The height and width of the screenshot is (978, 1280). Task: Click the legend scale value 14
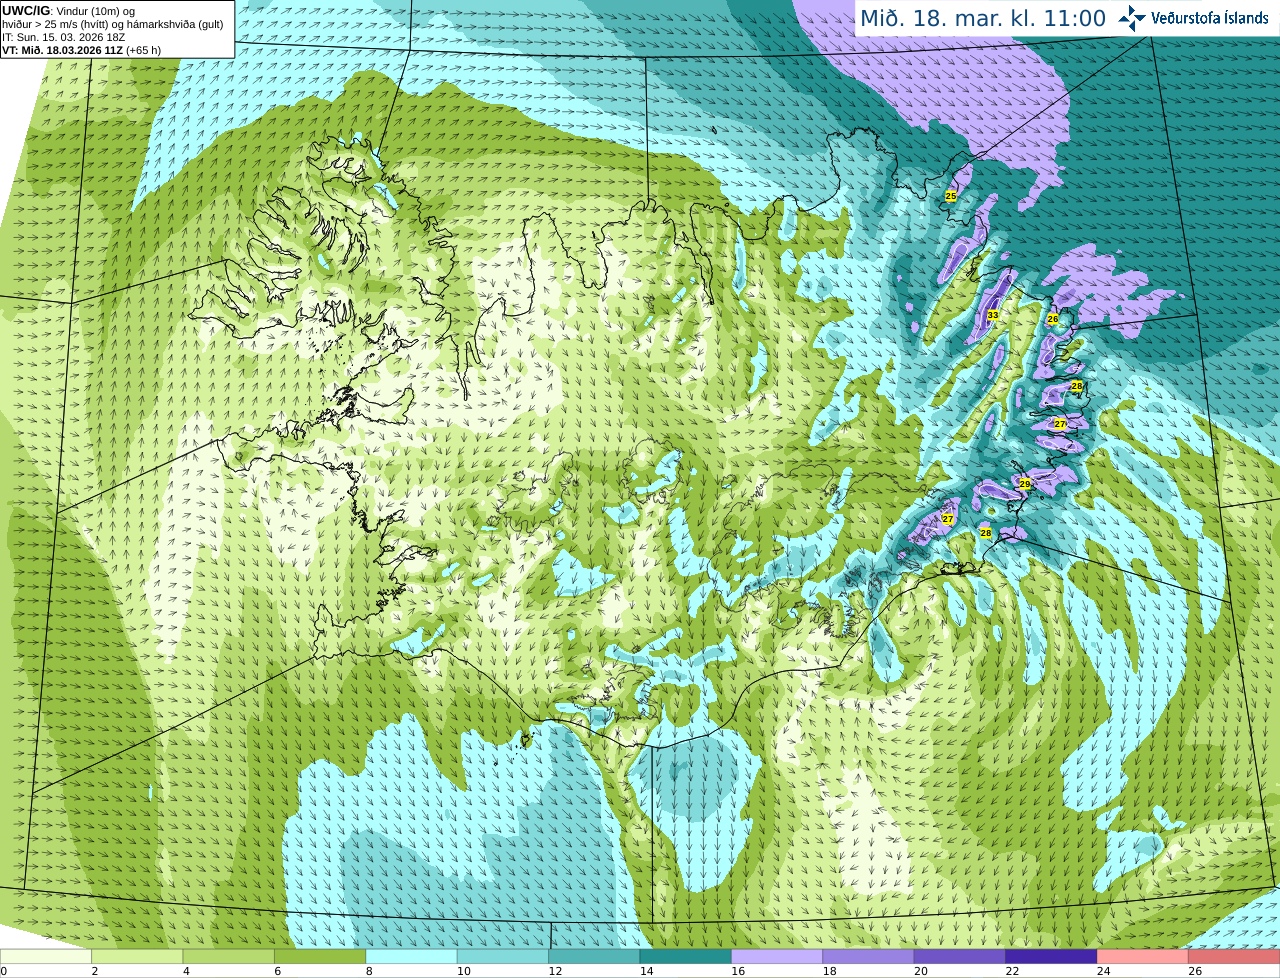(647, 971)
